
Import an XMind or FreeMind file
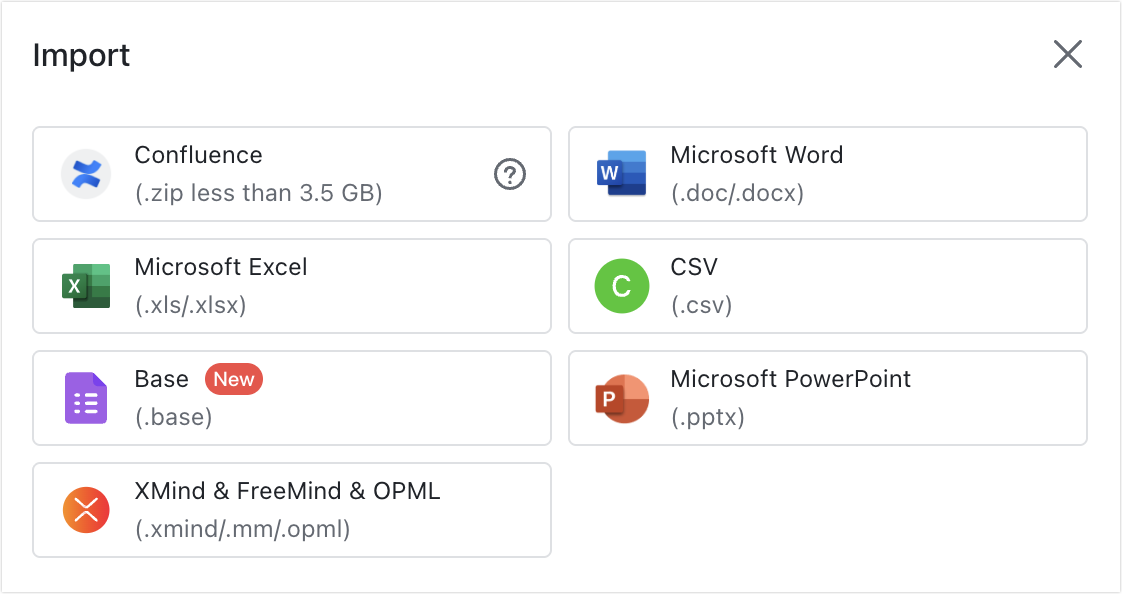(x=292, y=510)
